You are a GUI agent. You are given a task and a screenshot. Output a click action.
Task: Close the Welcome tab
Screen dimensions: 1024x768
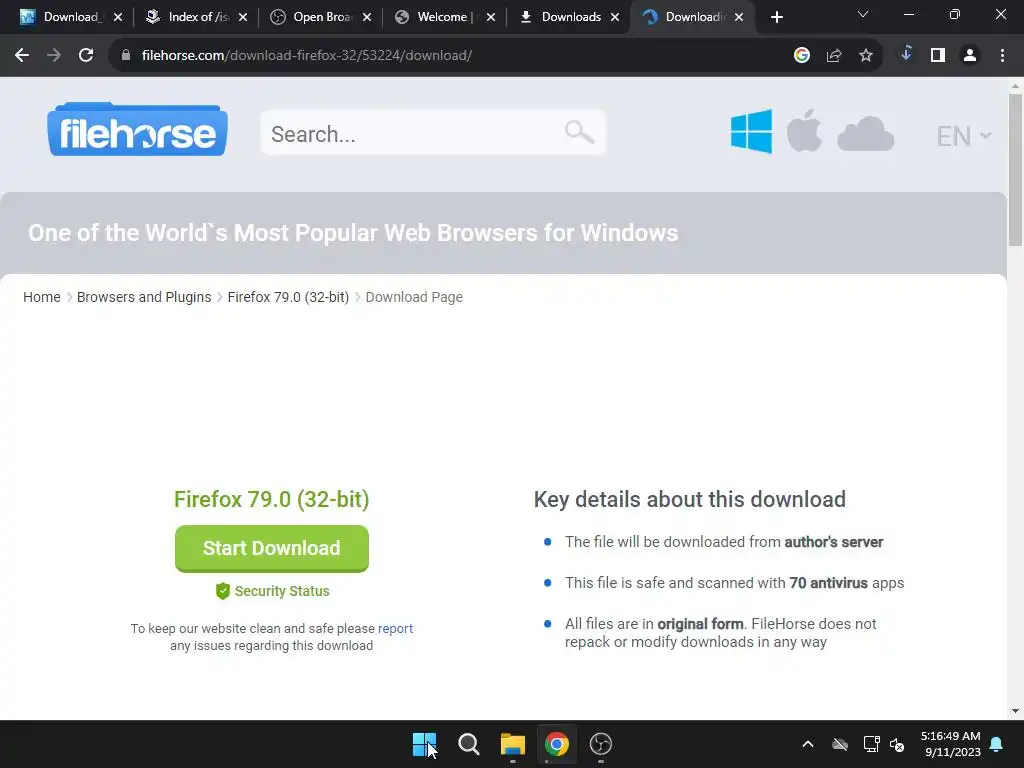[491, 18]
